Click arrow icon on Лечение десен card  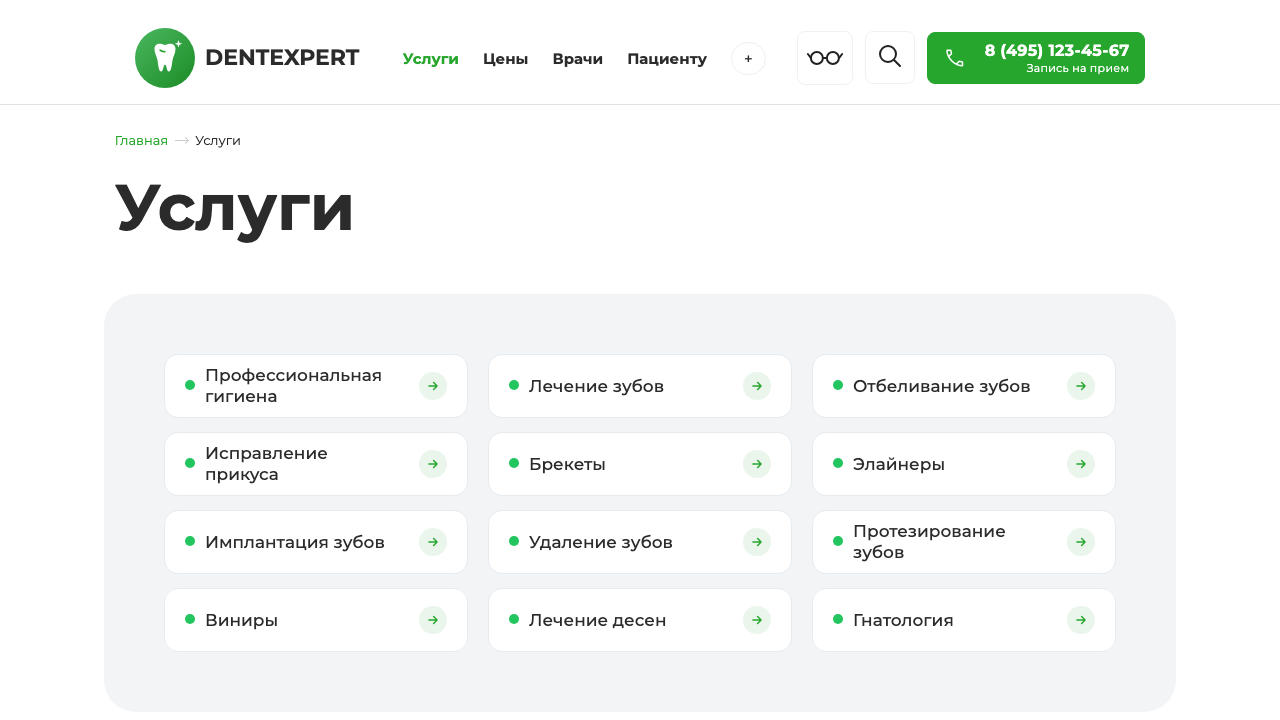(757, 620)
